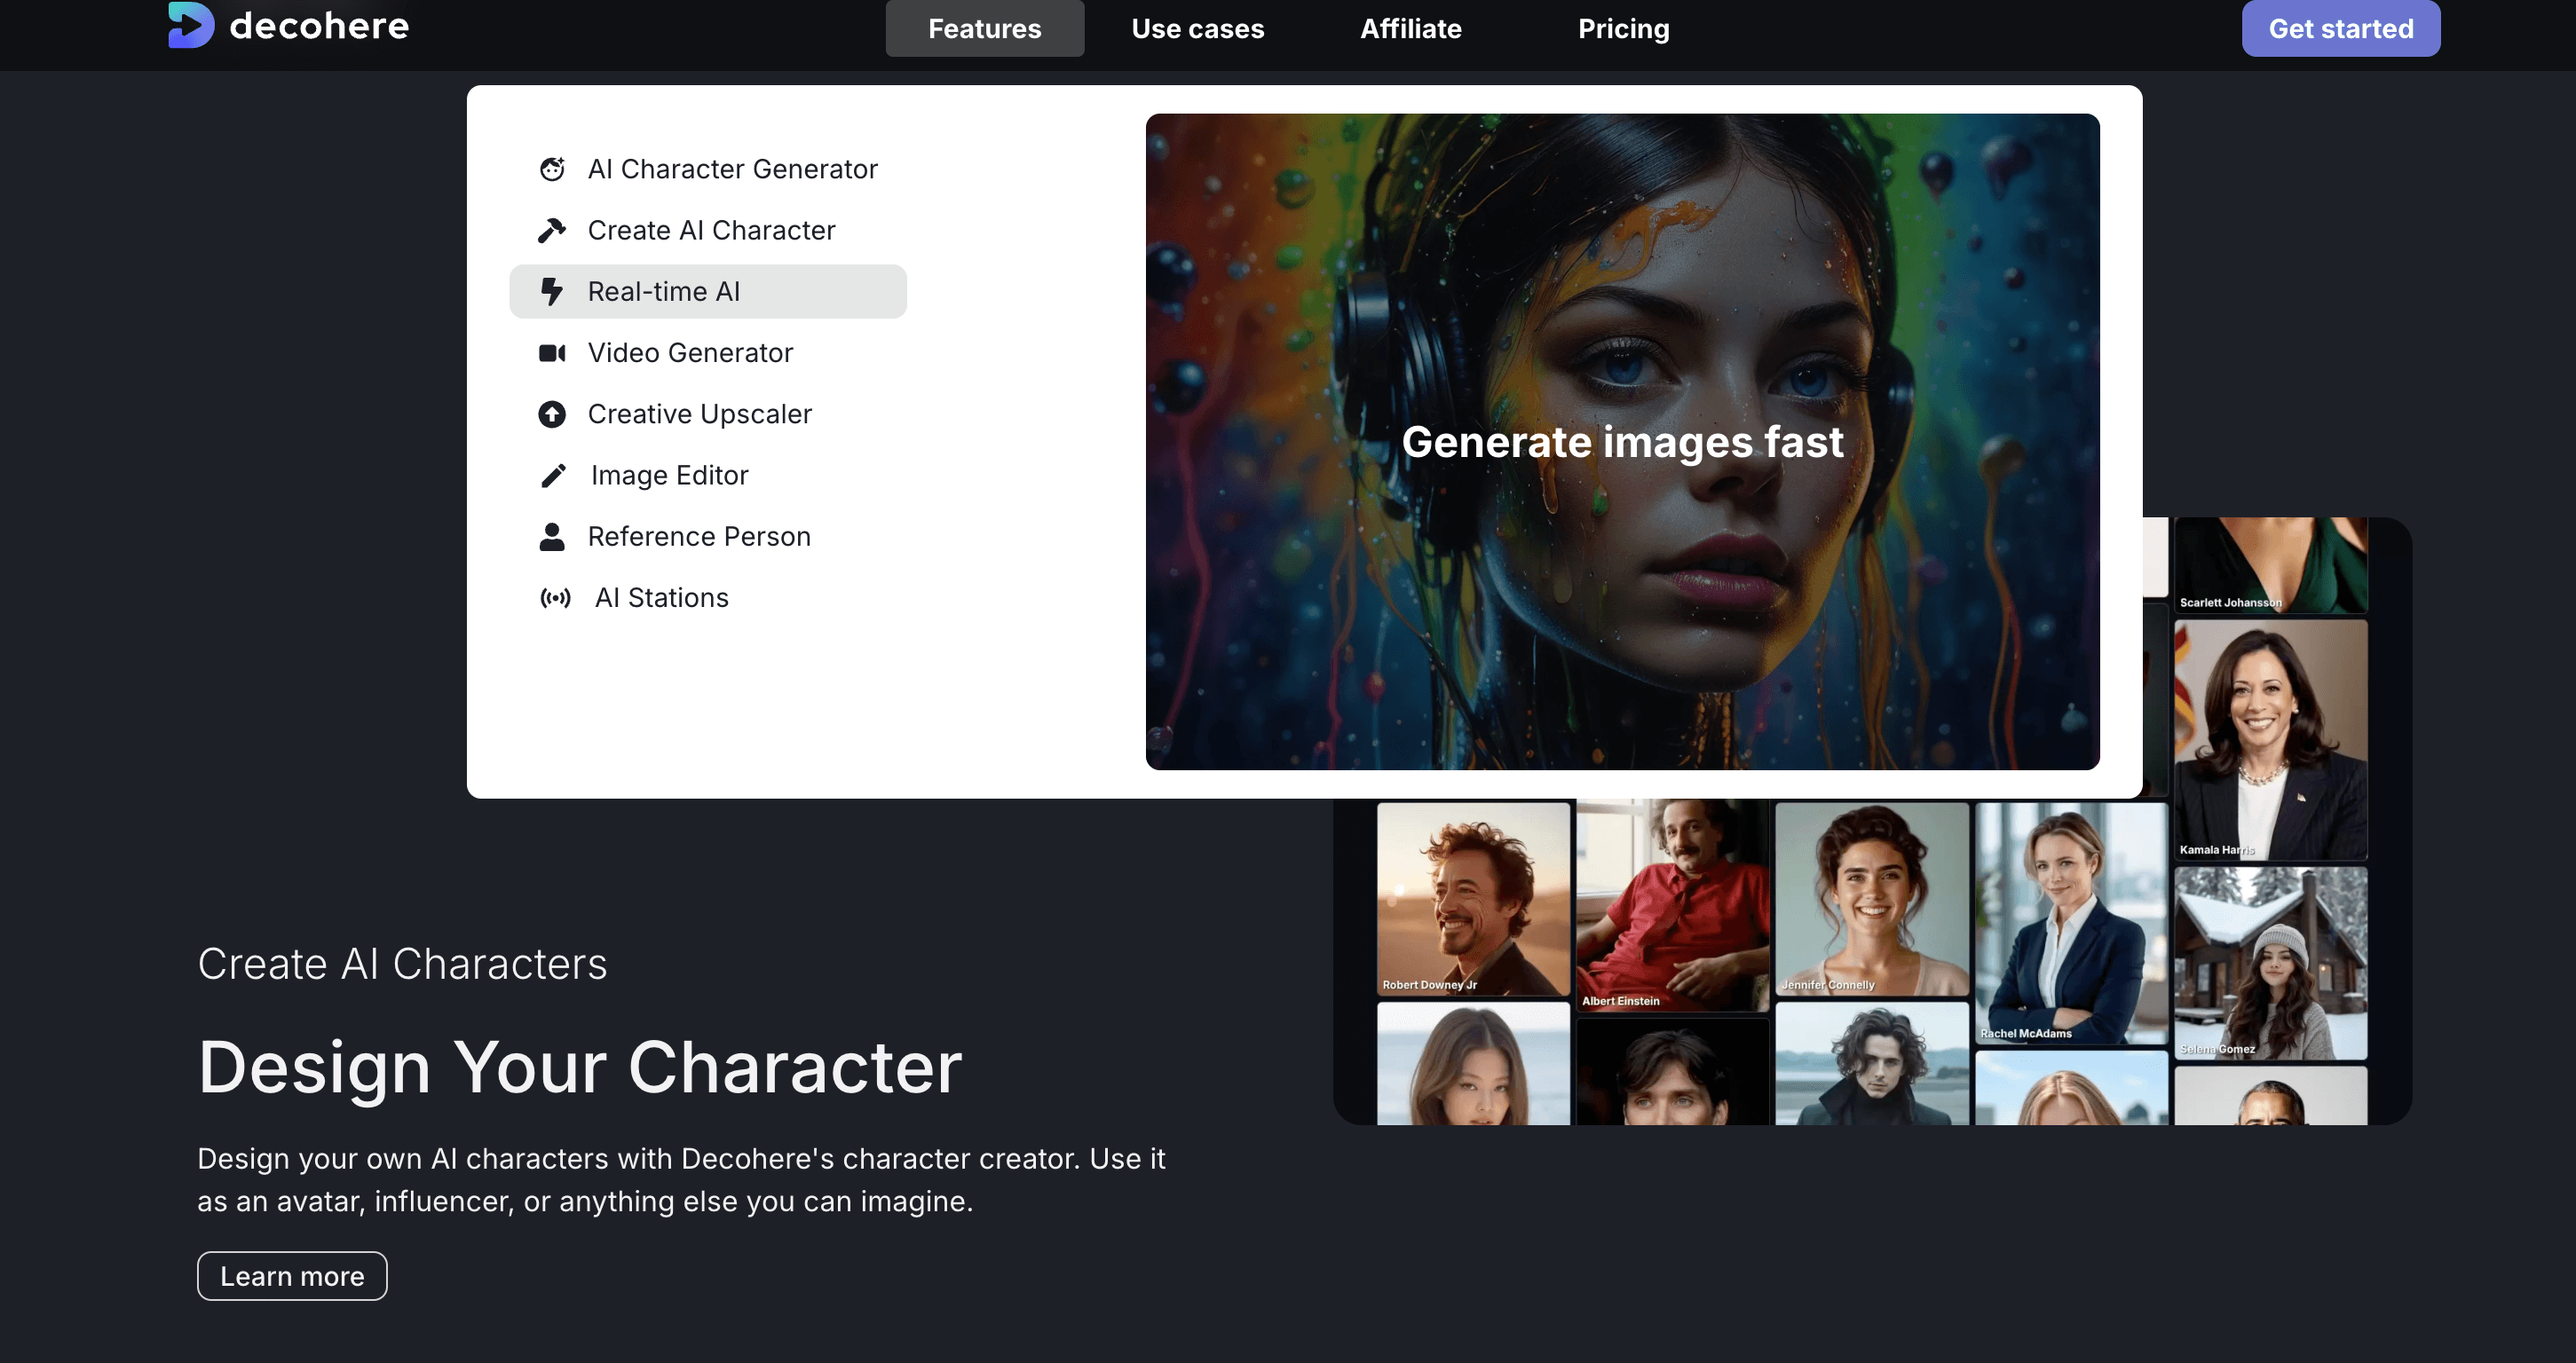The image size is (2576, 1363).
Task: Go to the Affiliate page
Action: (x=1410, y=28)
